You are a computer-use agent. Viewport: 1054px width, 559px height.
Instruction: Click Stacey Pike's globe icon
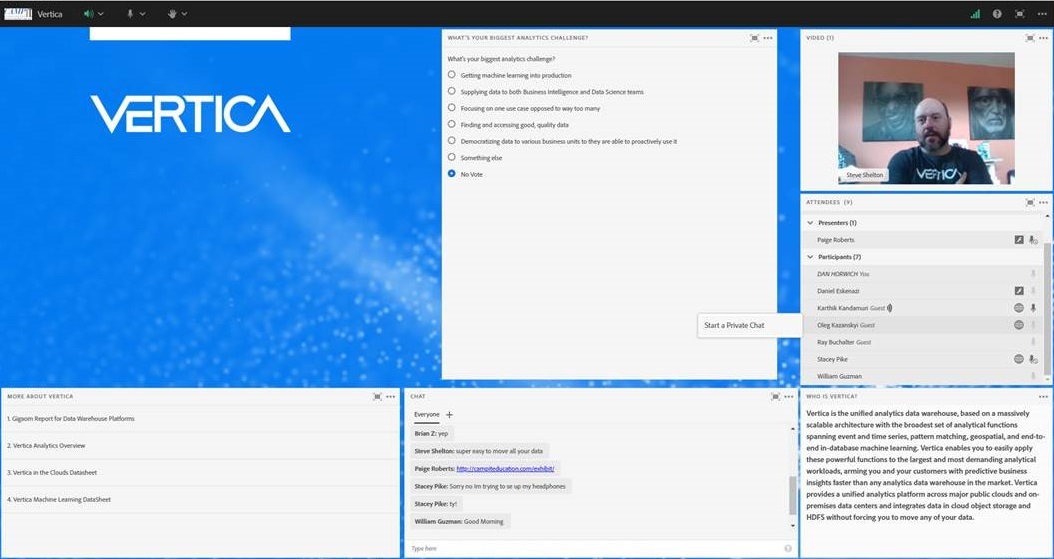1019,359
